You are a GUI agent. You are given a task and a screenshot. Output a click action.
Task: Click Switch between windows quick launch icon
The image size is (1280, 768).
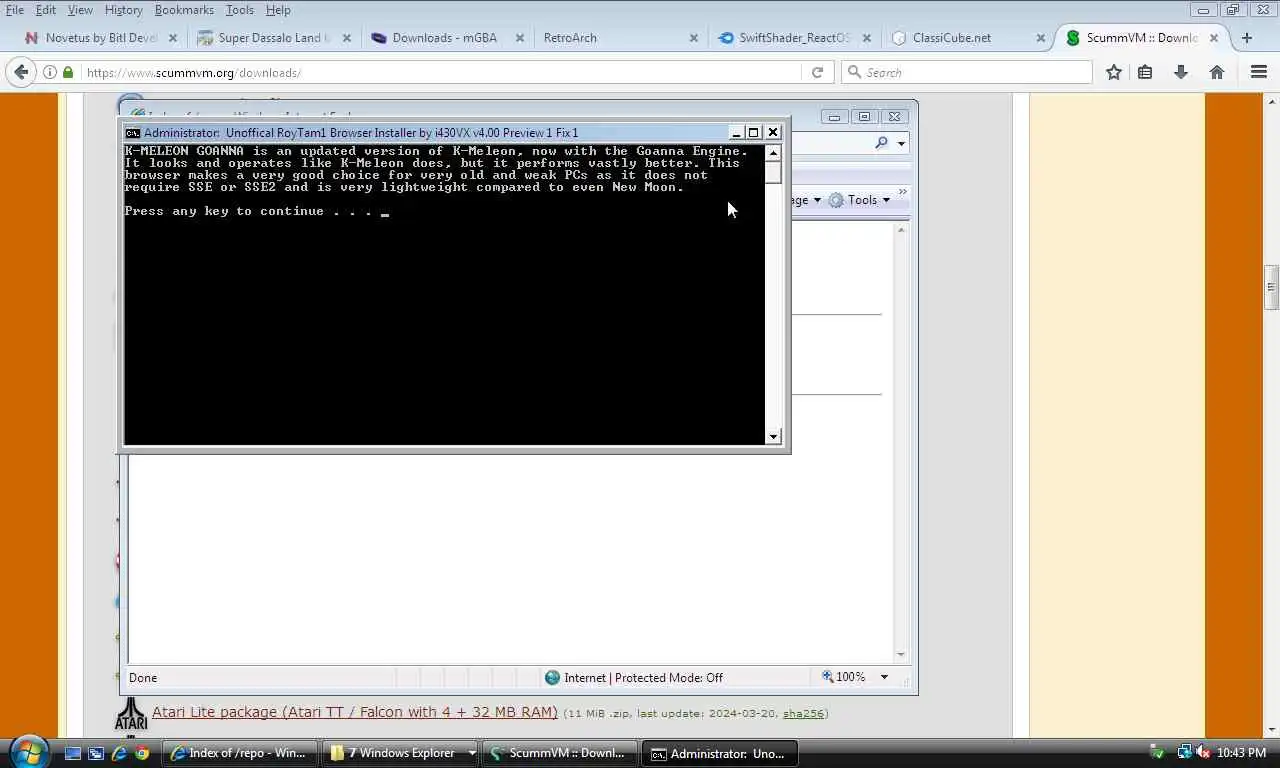[96, 753]
